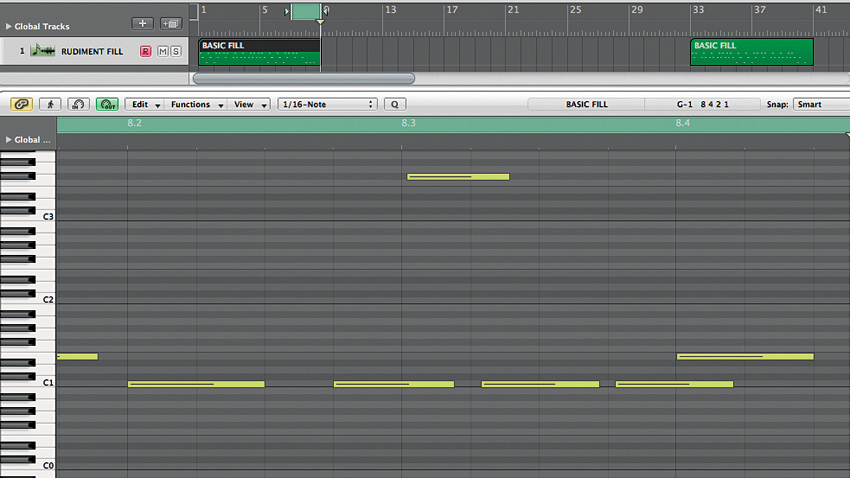Select the C1 note starting at 8.2
The height and width of the screenshot is (478, 850).
[196, 384]
